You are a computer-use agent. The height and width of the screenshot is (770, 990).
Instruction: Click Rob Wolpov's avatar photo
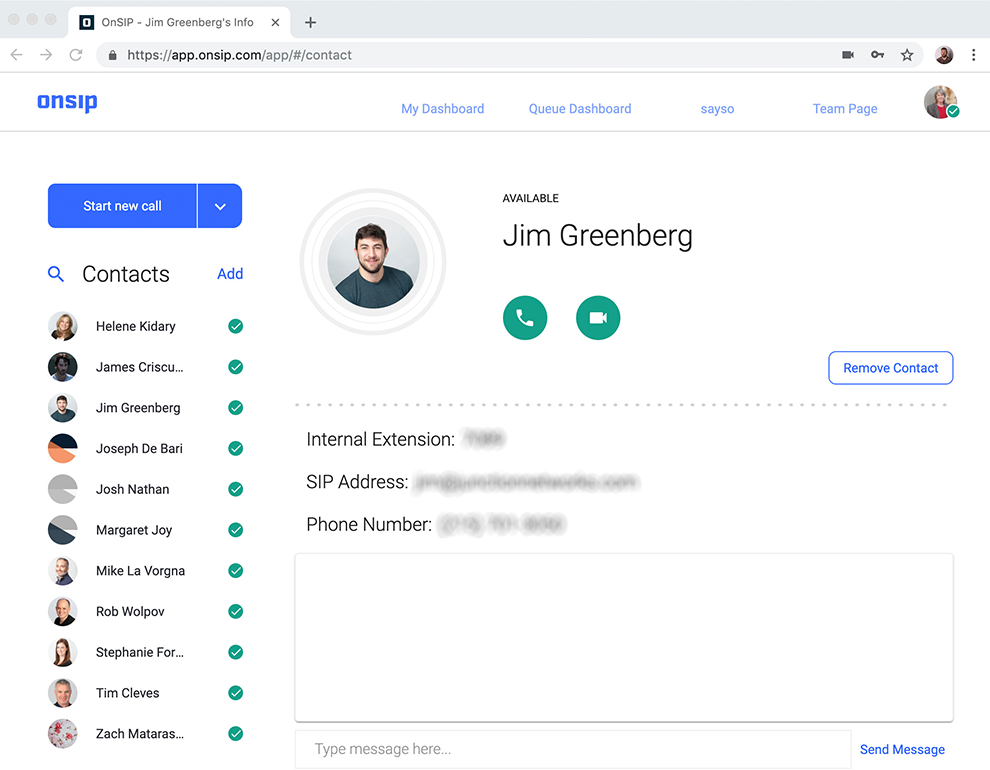point(63,611)
